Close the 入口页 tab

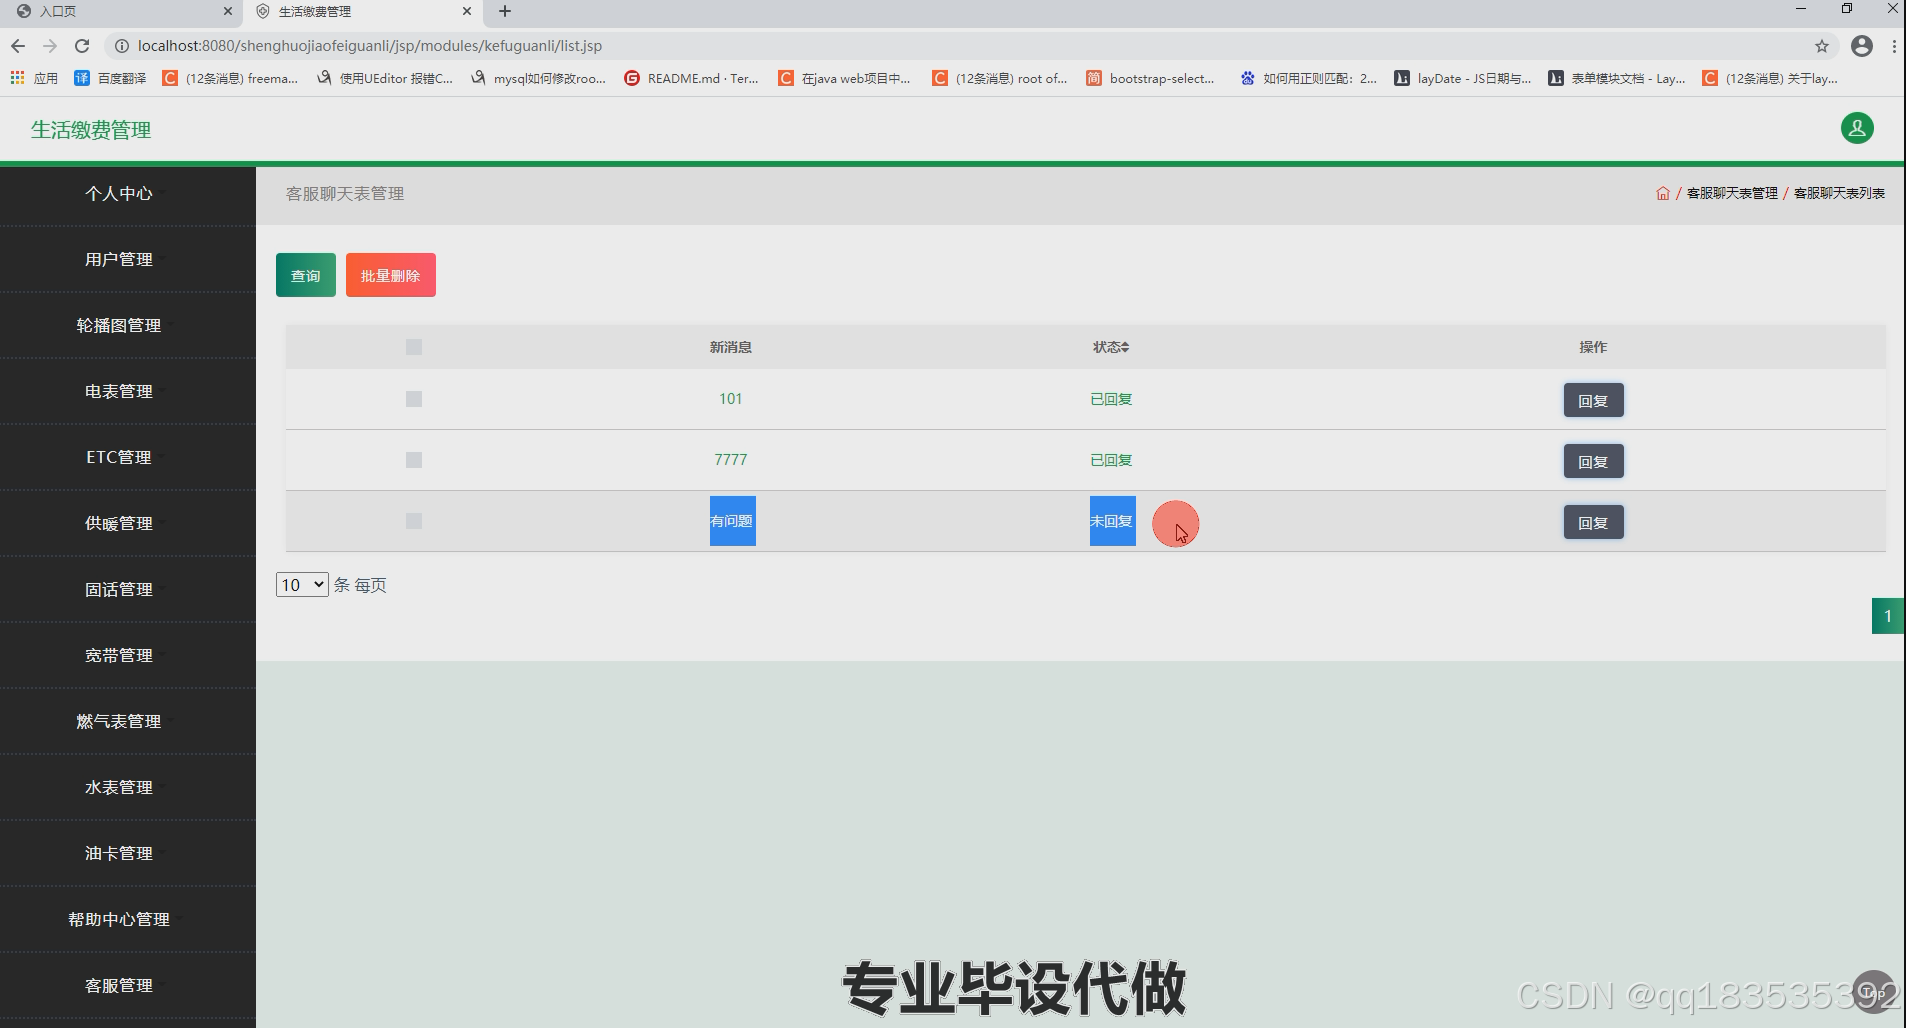[x=227, y=11]
